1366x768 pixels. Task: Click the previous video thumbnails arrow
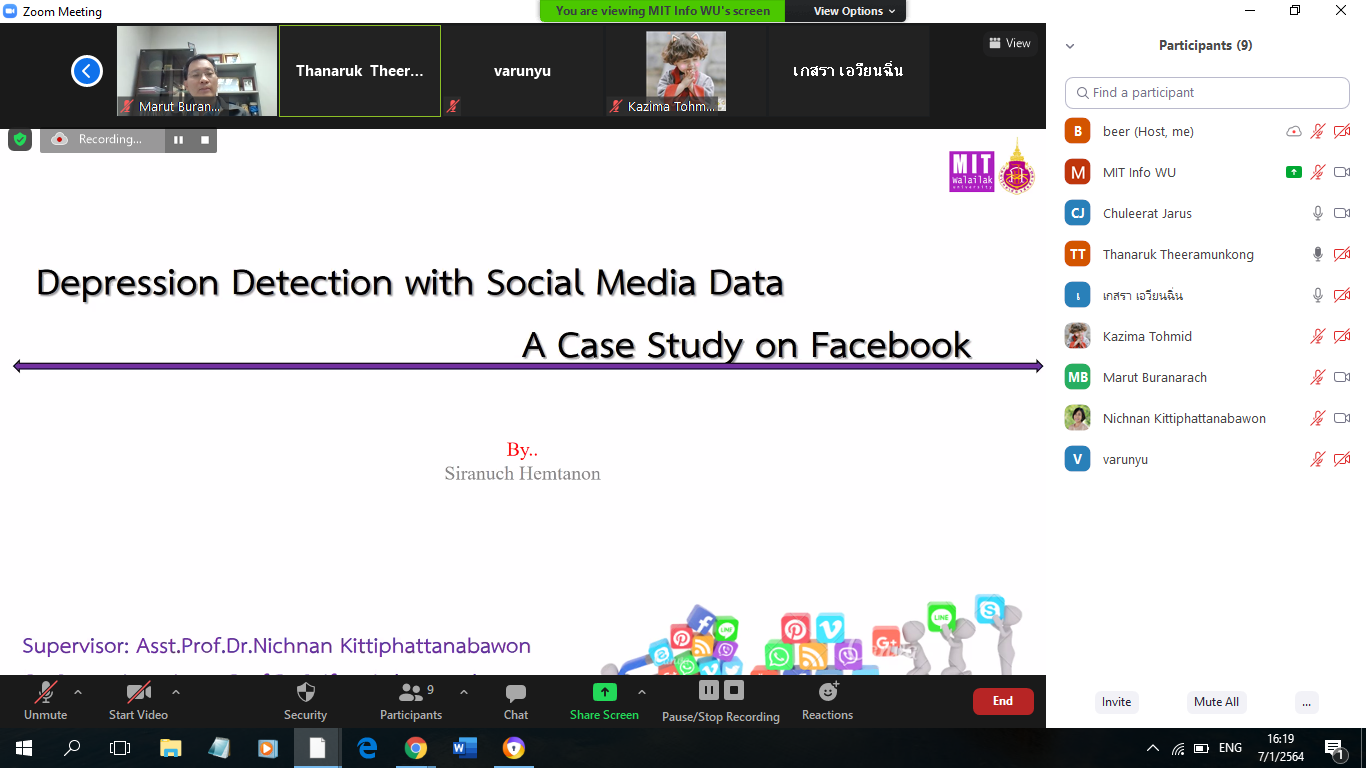(x=87, y=71)
